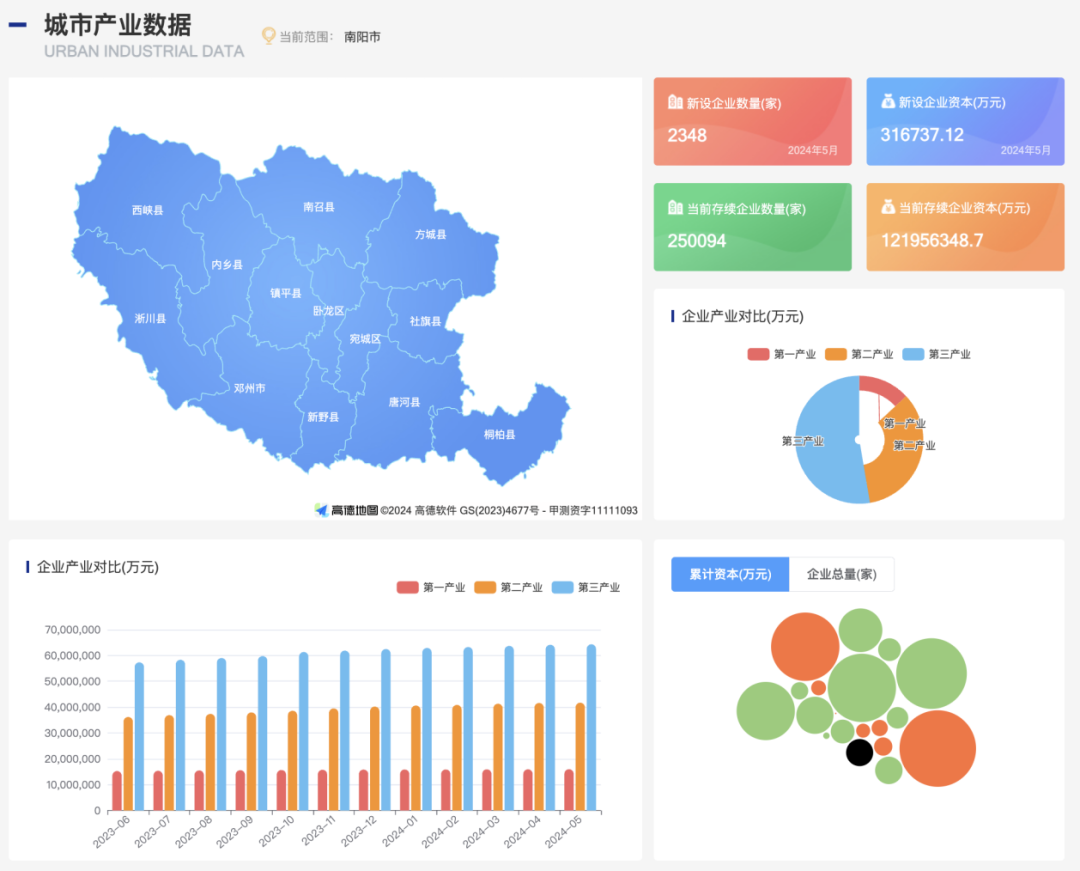Click the money bag icon on 当前存续企业资本 card
The width and height of the screenshot is (1080, 871).
888,208
